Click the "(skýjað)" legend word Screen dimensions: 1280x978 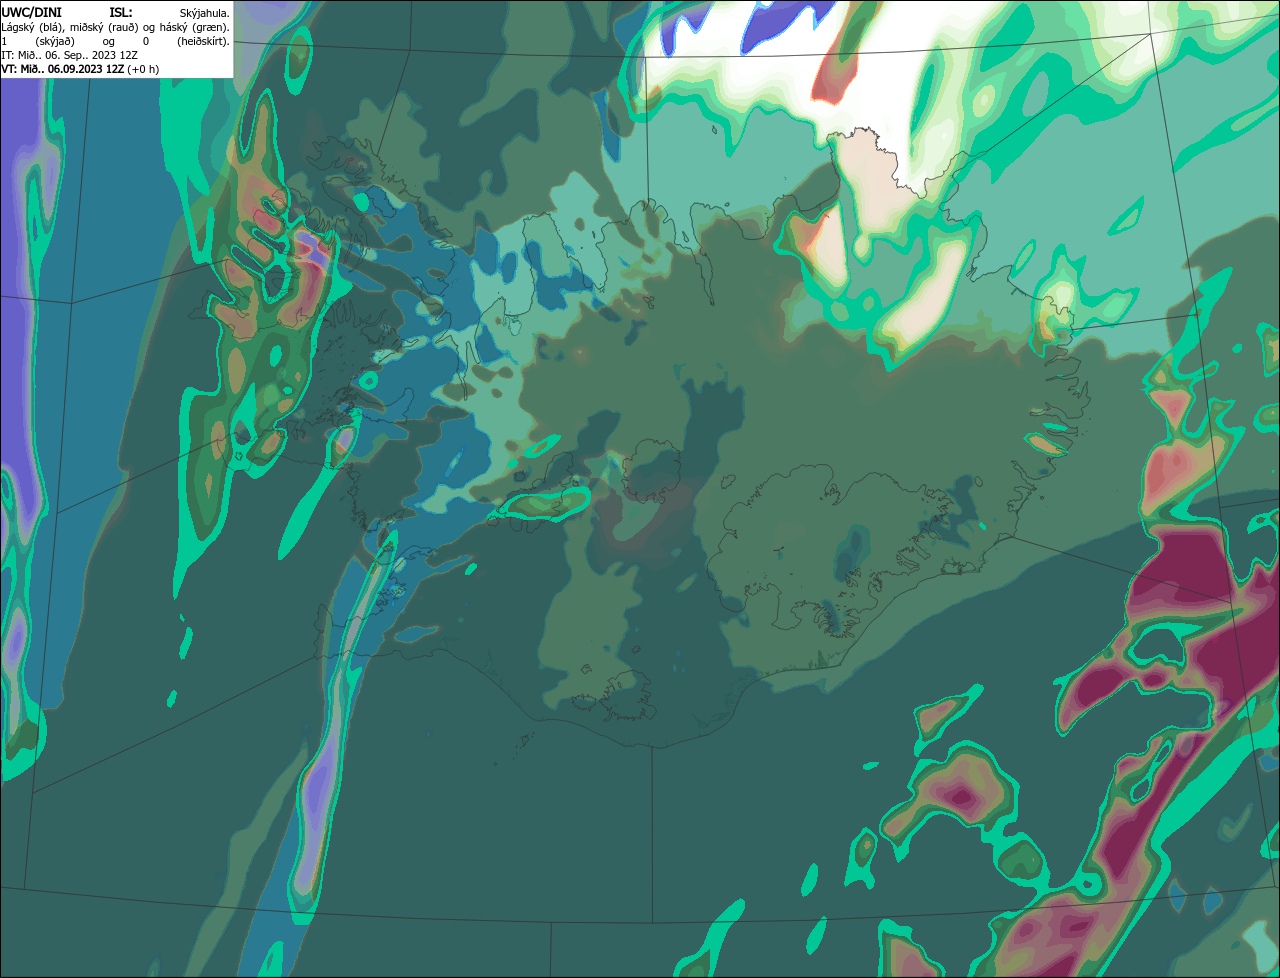tap(55, 42)
